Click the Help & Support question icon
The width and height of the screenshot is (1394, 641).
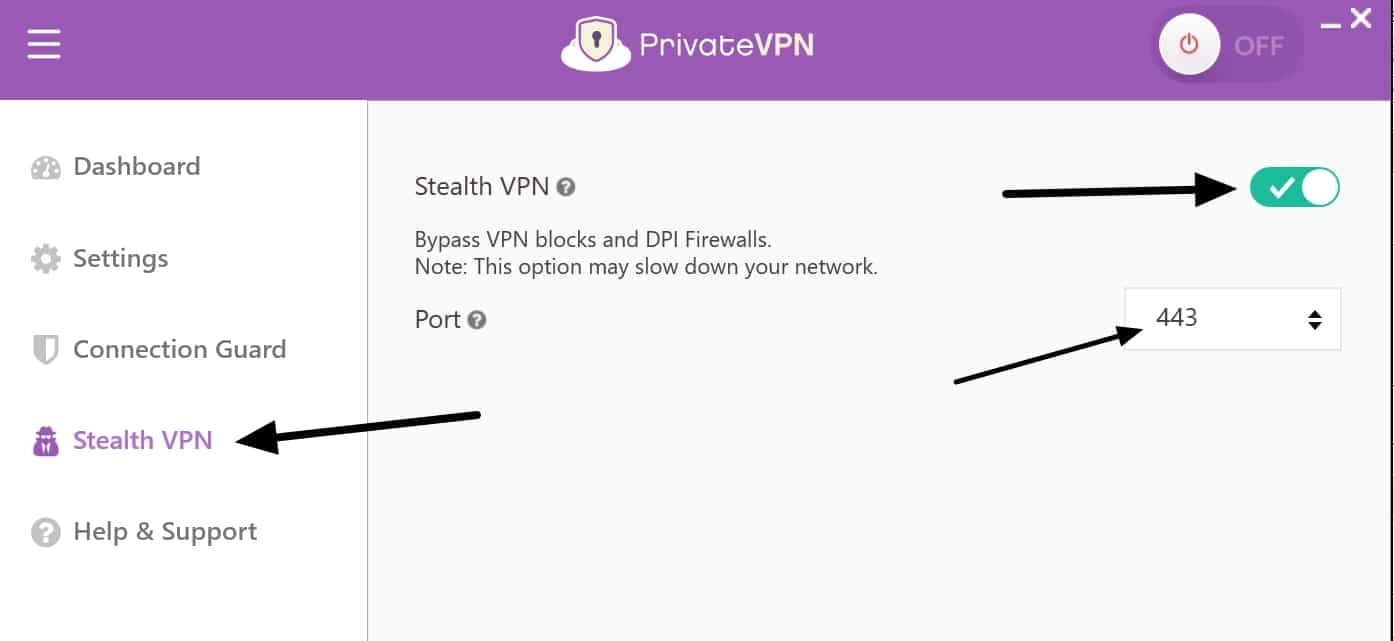pos(46,532)
